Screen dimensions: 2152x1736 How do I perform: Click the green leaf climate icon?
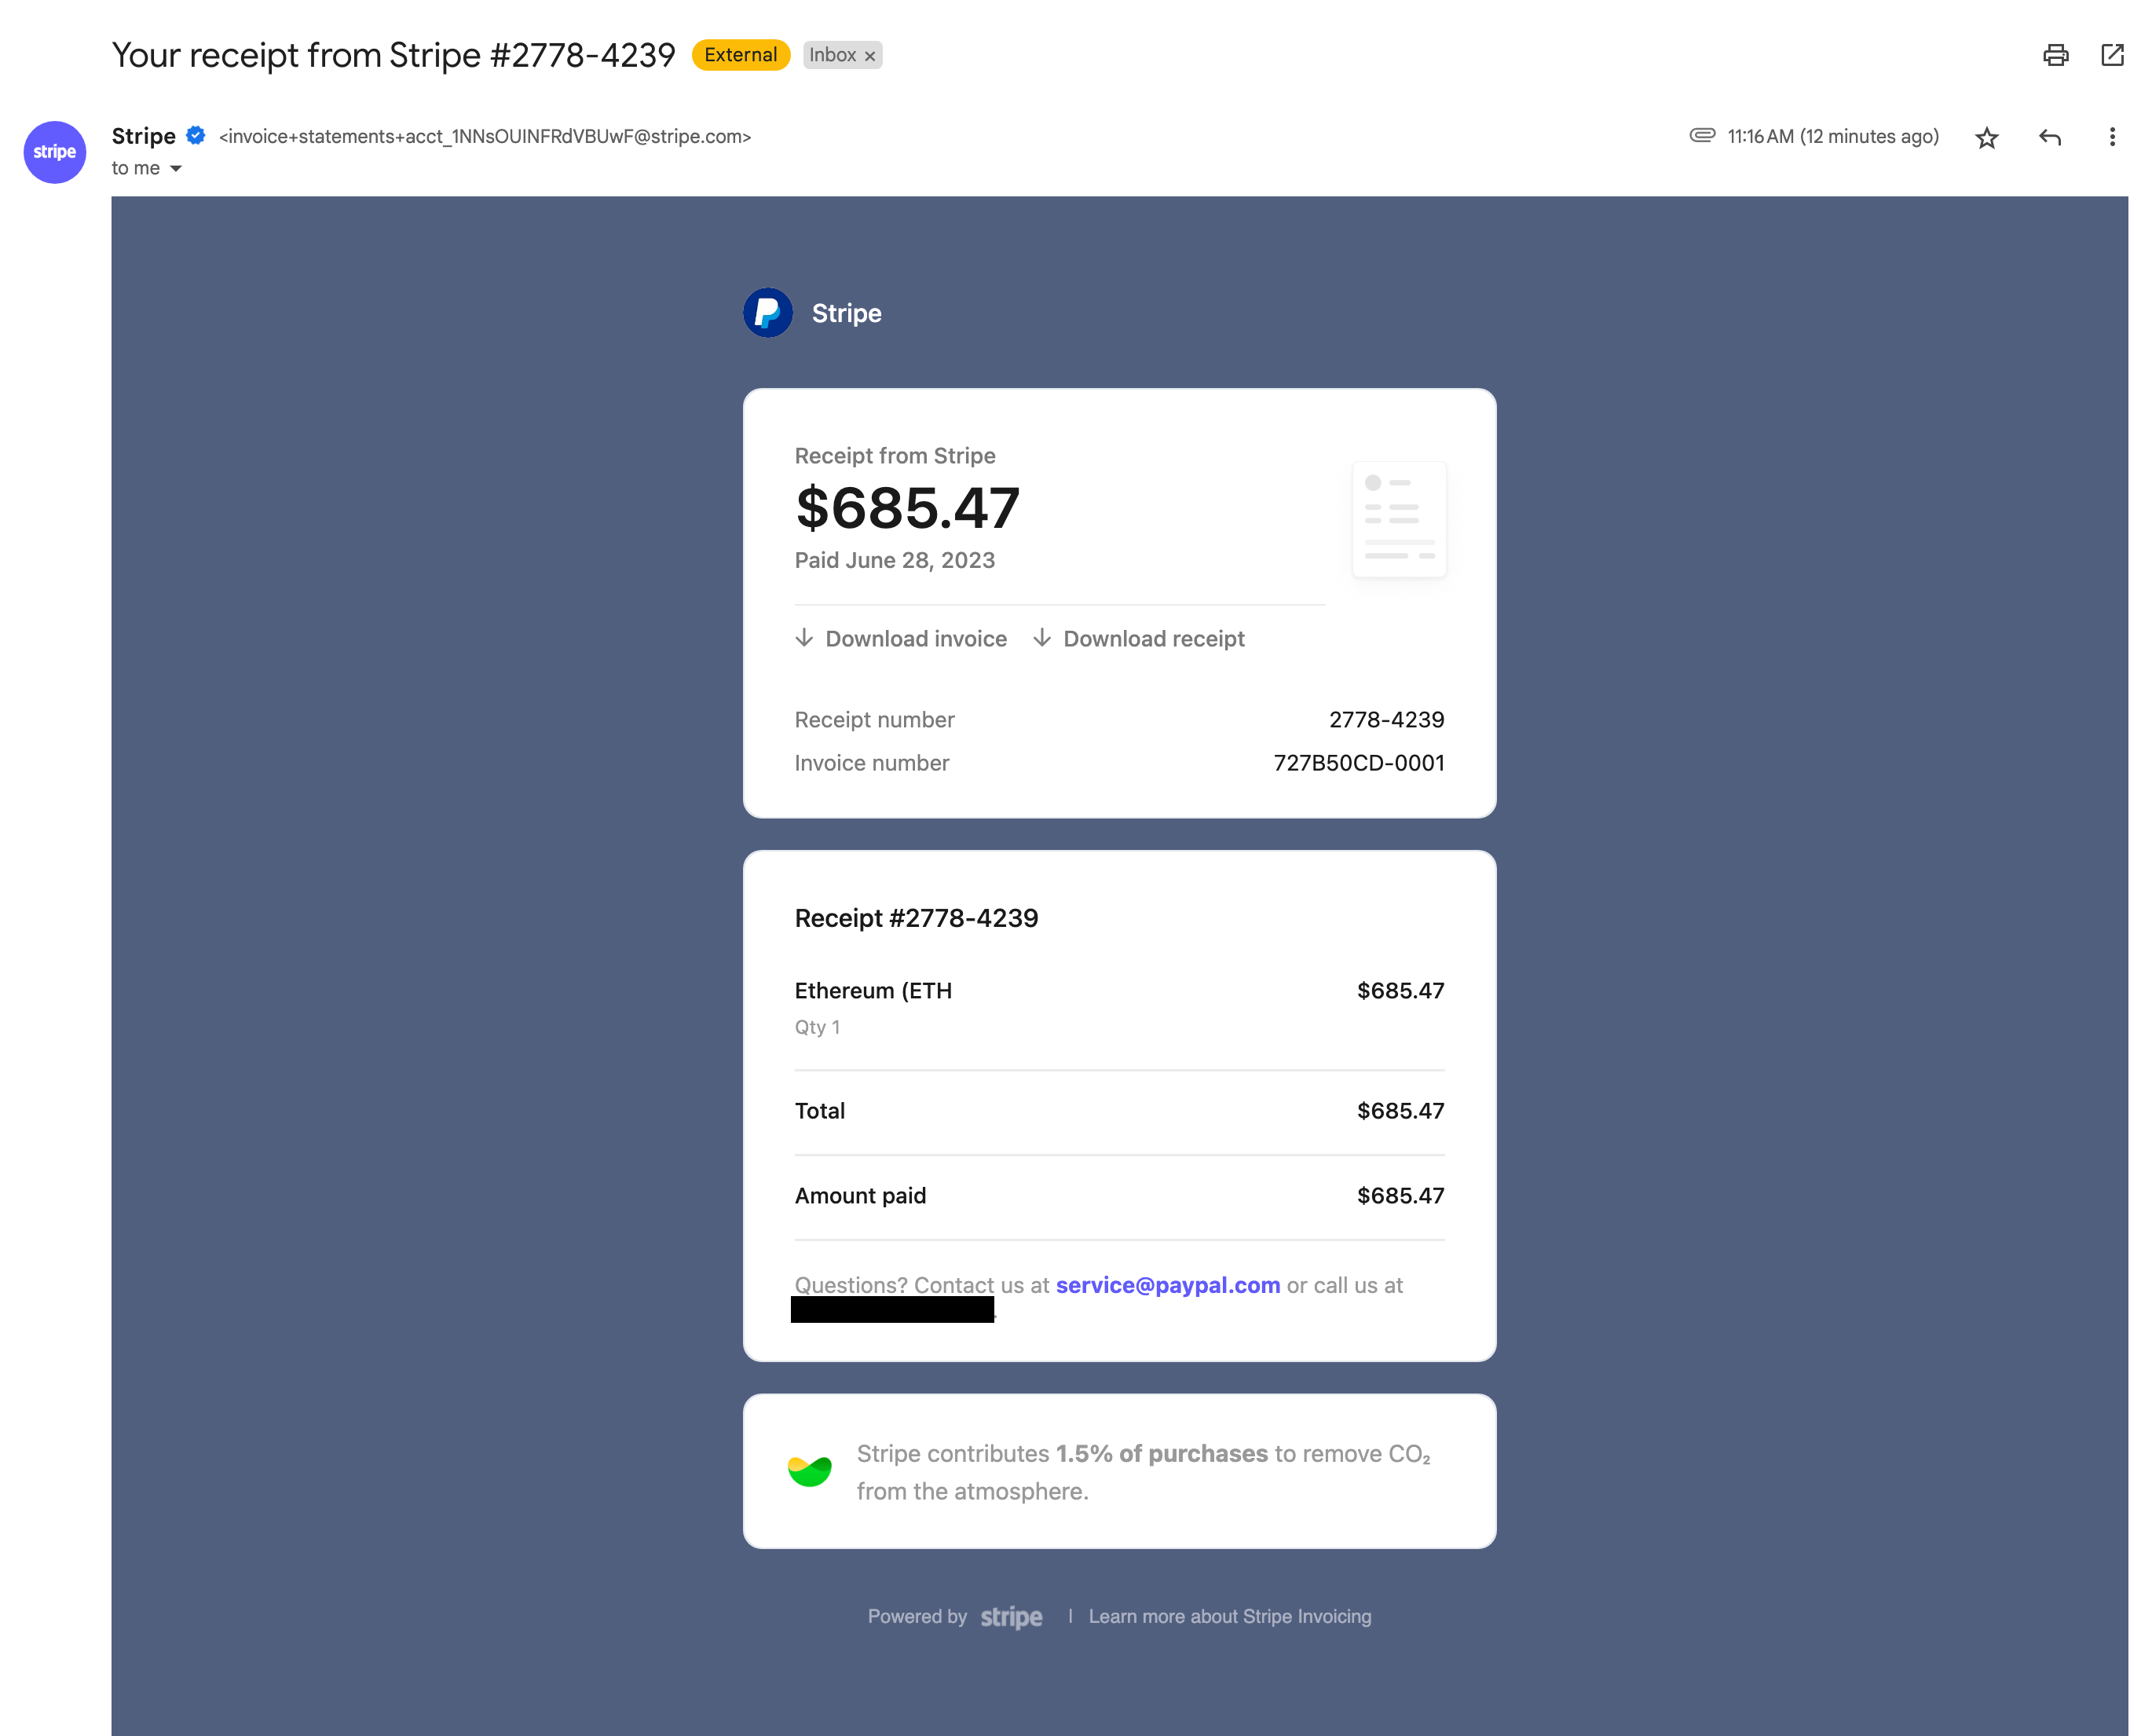tap(809, 1471)
